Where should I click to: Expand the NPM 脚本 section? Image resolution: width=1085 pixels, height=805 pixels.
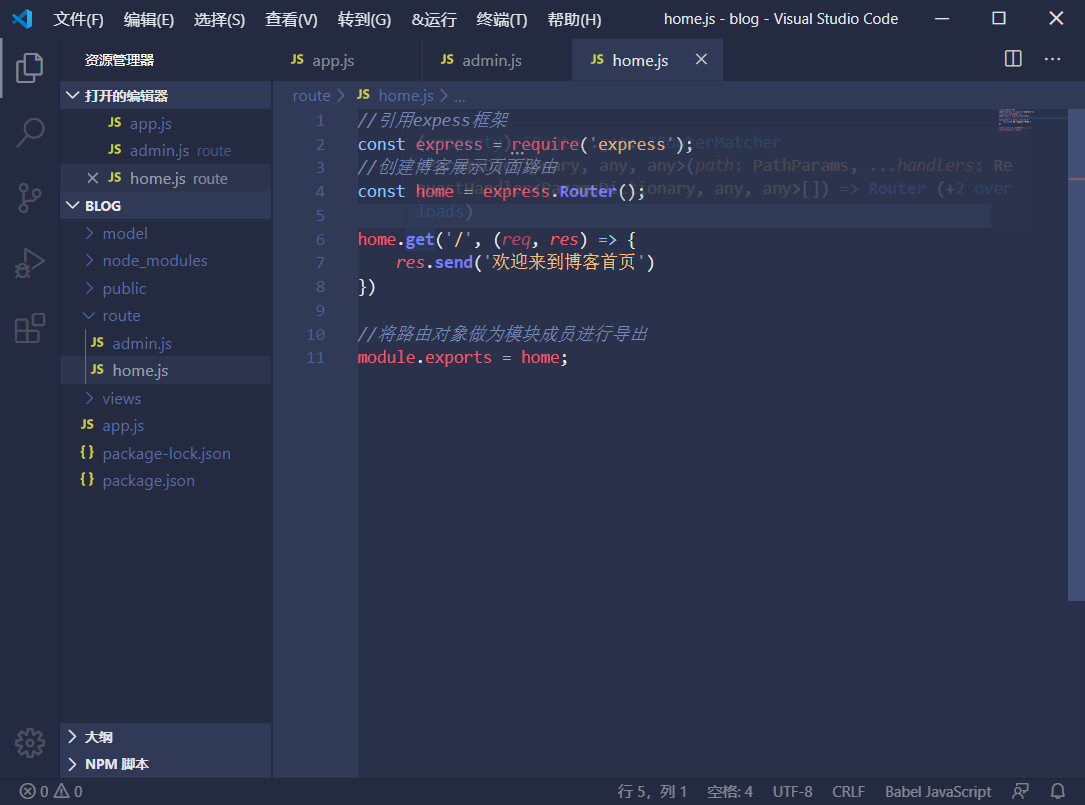tap(116, 764)
